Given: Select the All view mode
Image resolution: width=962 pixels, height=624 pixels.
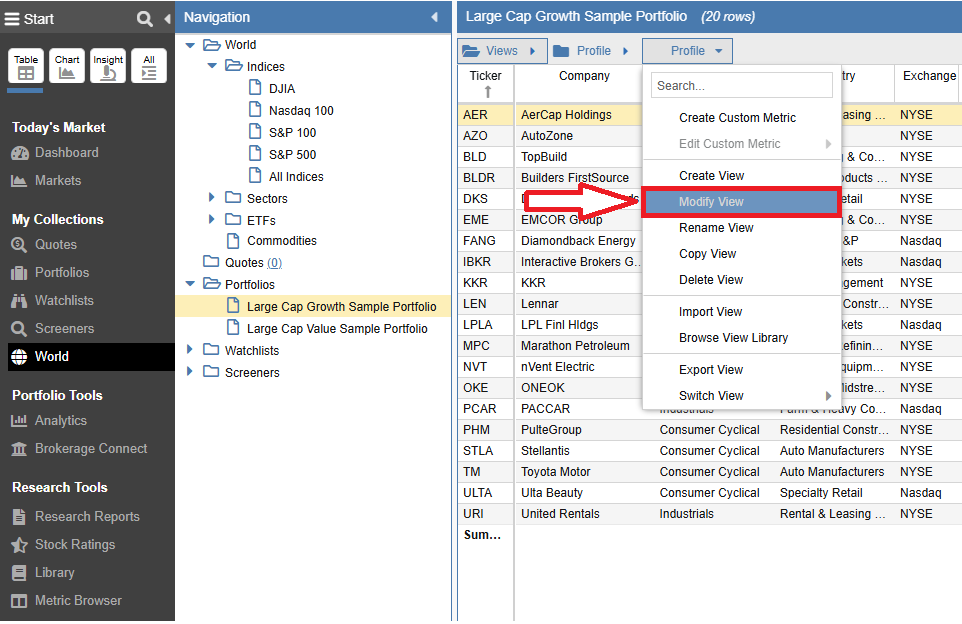Looking at the screenshot, I should point(149,66).
